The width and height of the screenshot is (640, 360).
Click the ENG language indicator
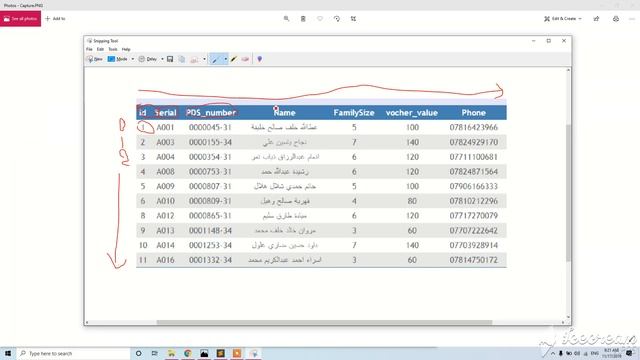tap(595, 353)
